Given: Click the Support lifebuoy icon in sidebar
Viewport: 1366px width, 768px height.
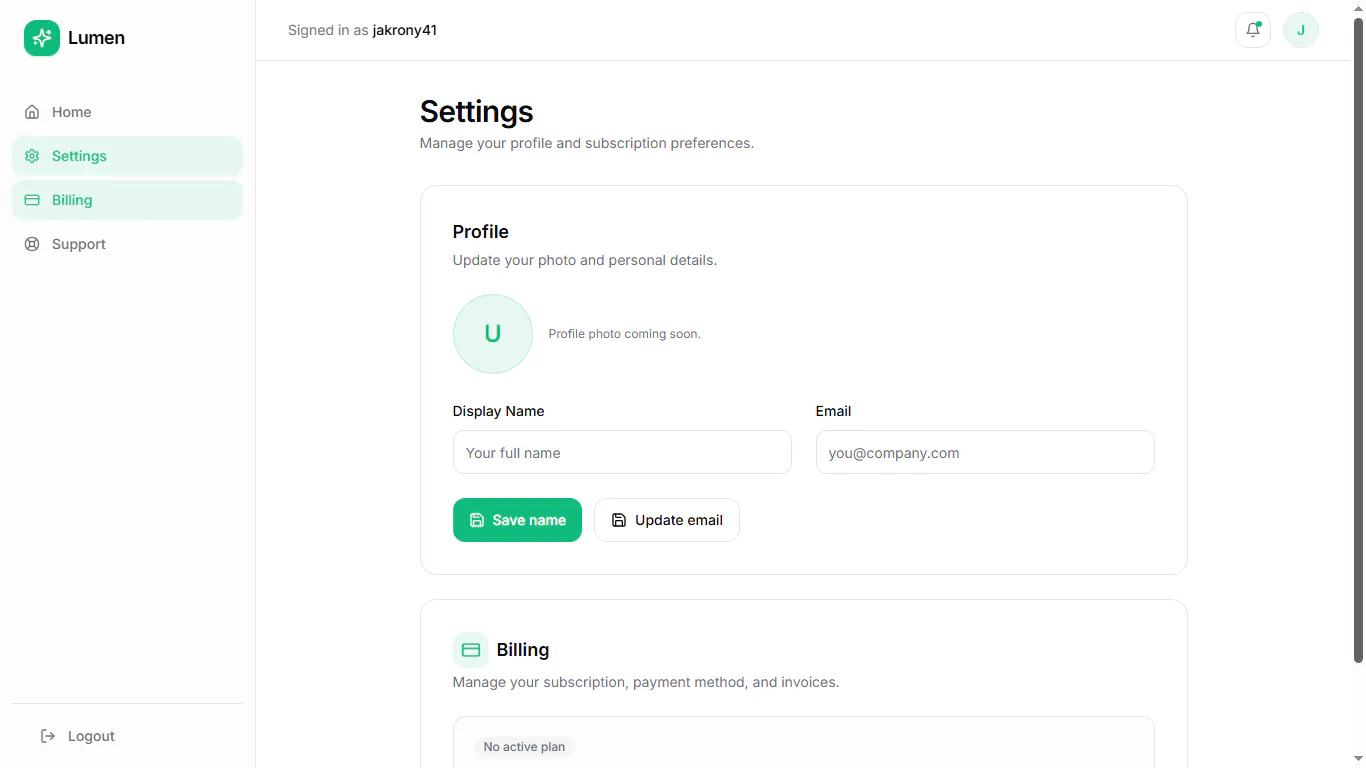Looking at the screenshot, I should point(32,244).
